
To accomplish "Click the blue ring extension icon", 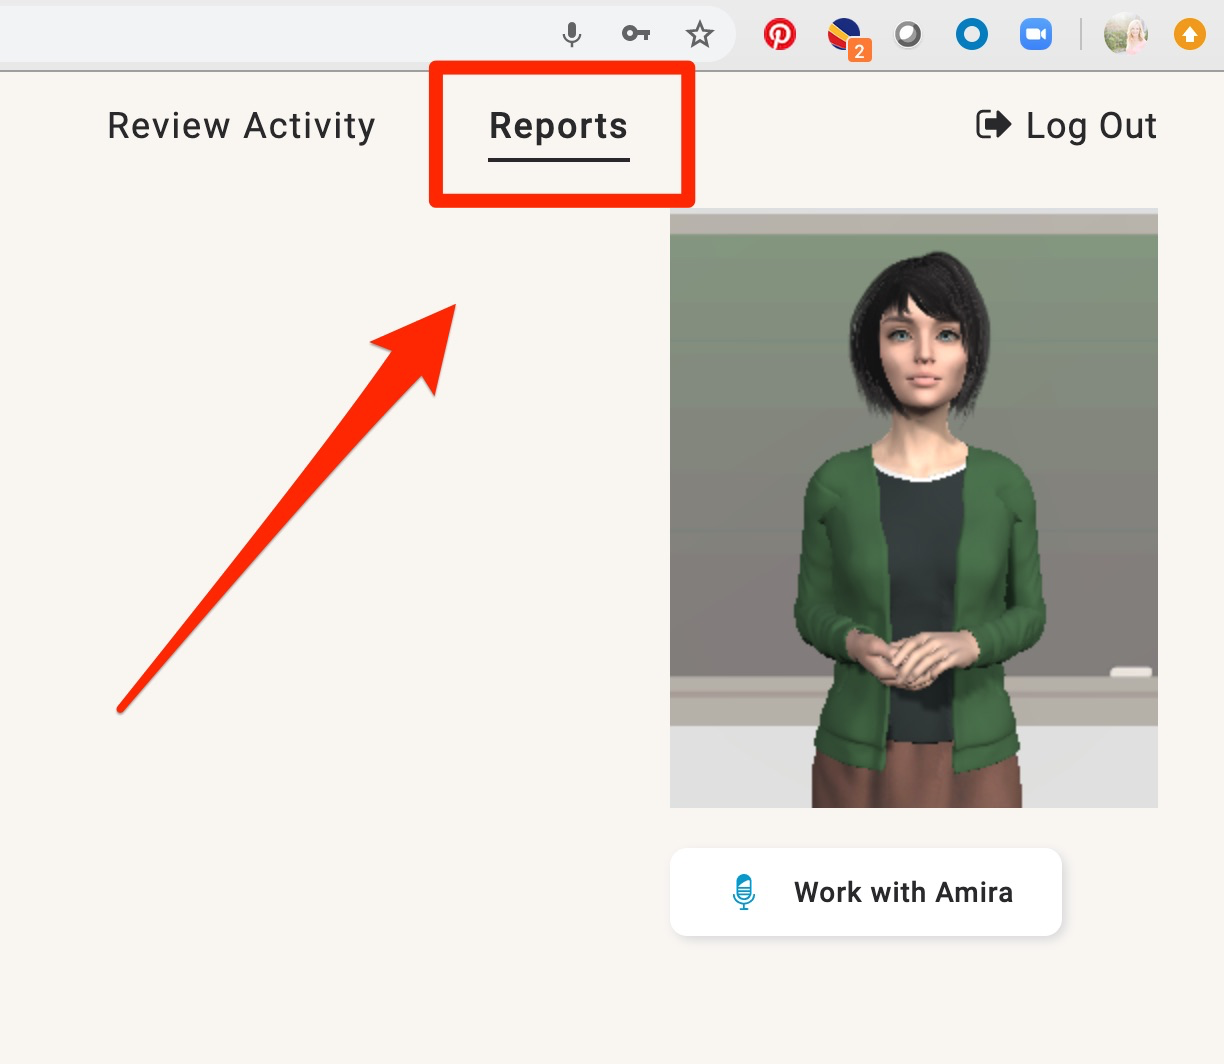I will click(972, 35).
